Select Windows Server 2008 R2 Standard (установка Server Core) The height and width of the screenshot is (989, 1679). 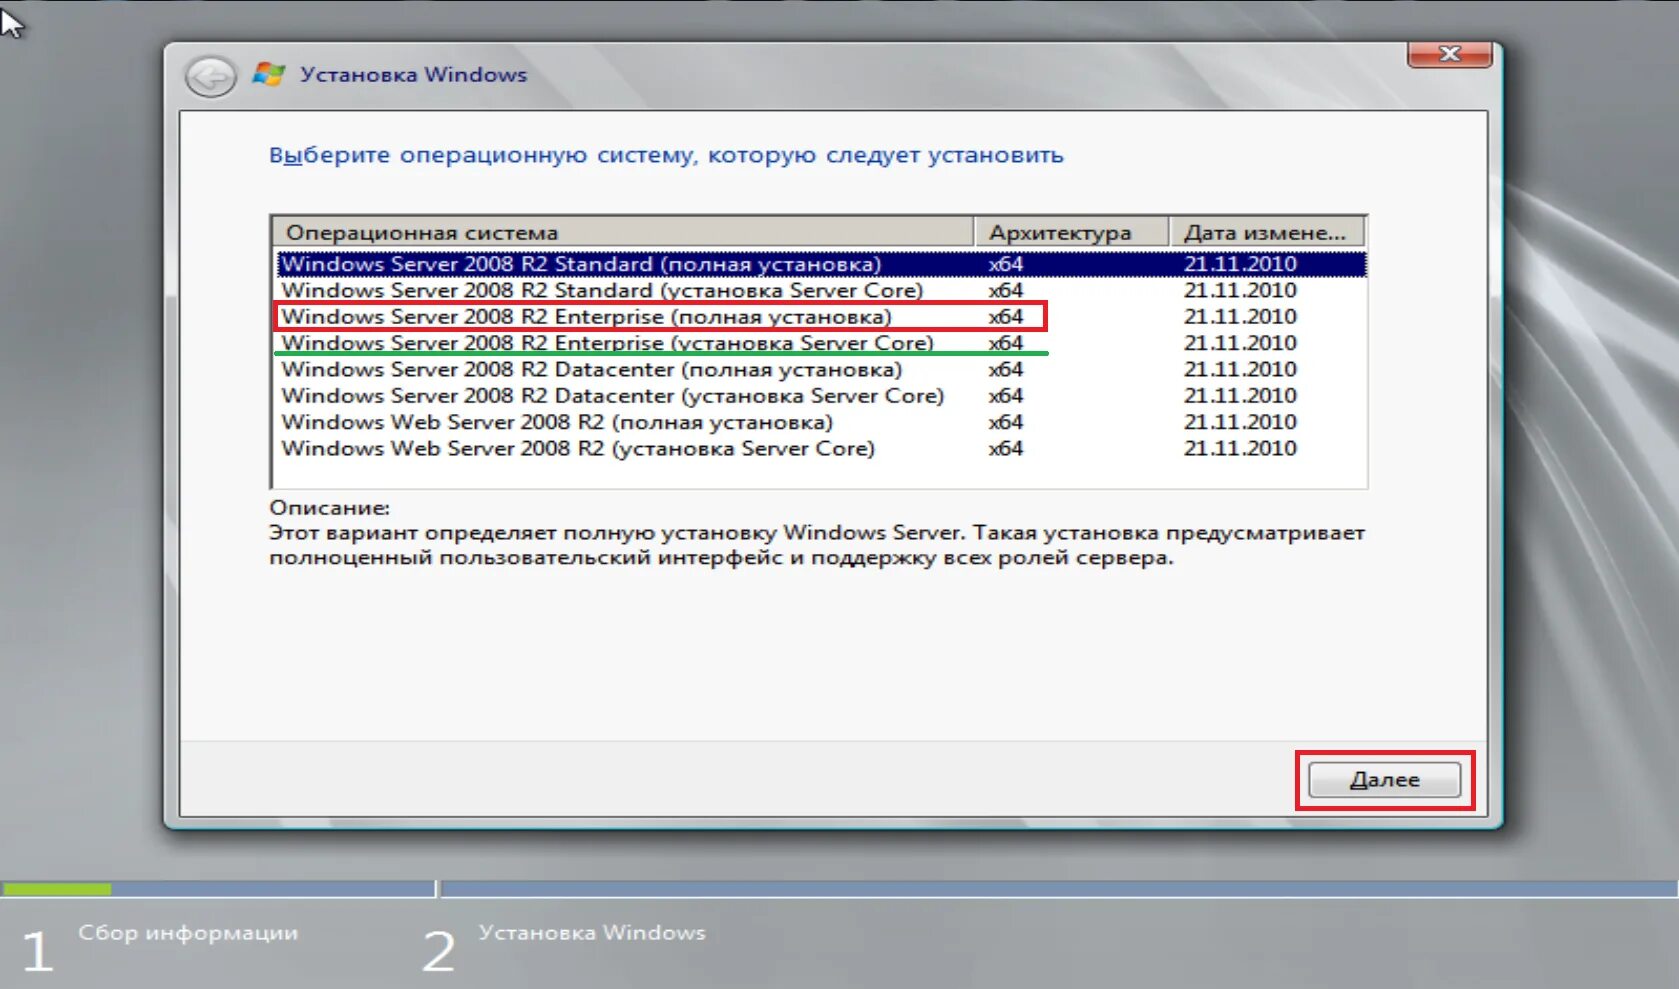(x=821, y=290)
